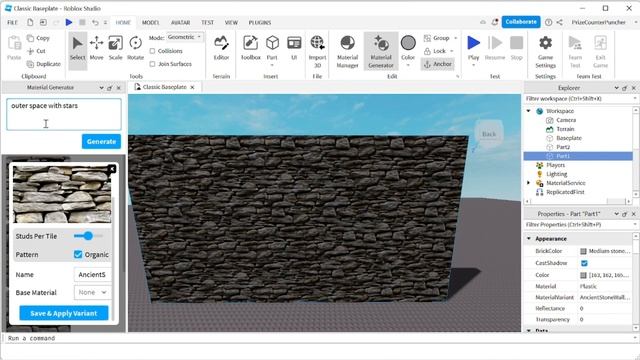Open Game Settings

(545, 51)
